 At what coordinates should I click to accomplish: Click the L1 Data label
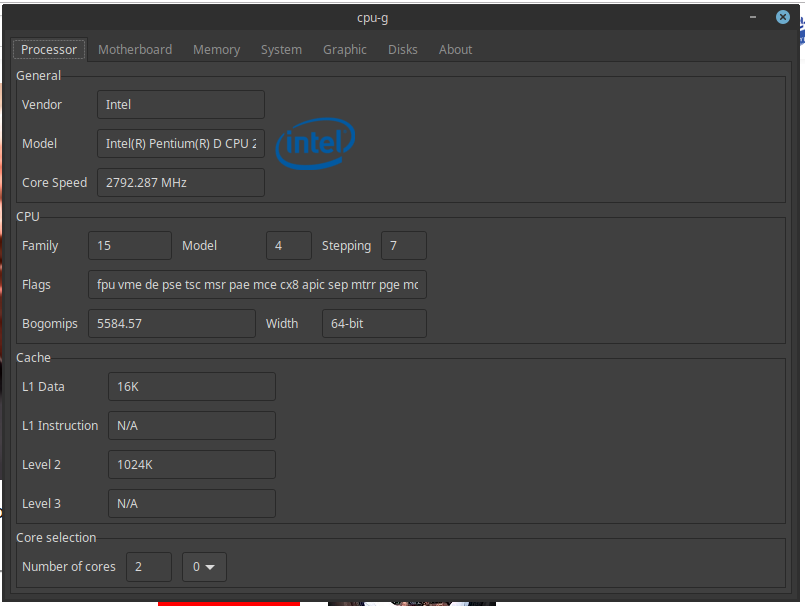[x=43, y=387]
